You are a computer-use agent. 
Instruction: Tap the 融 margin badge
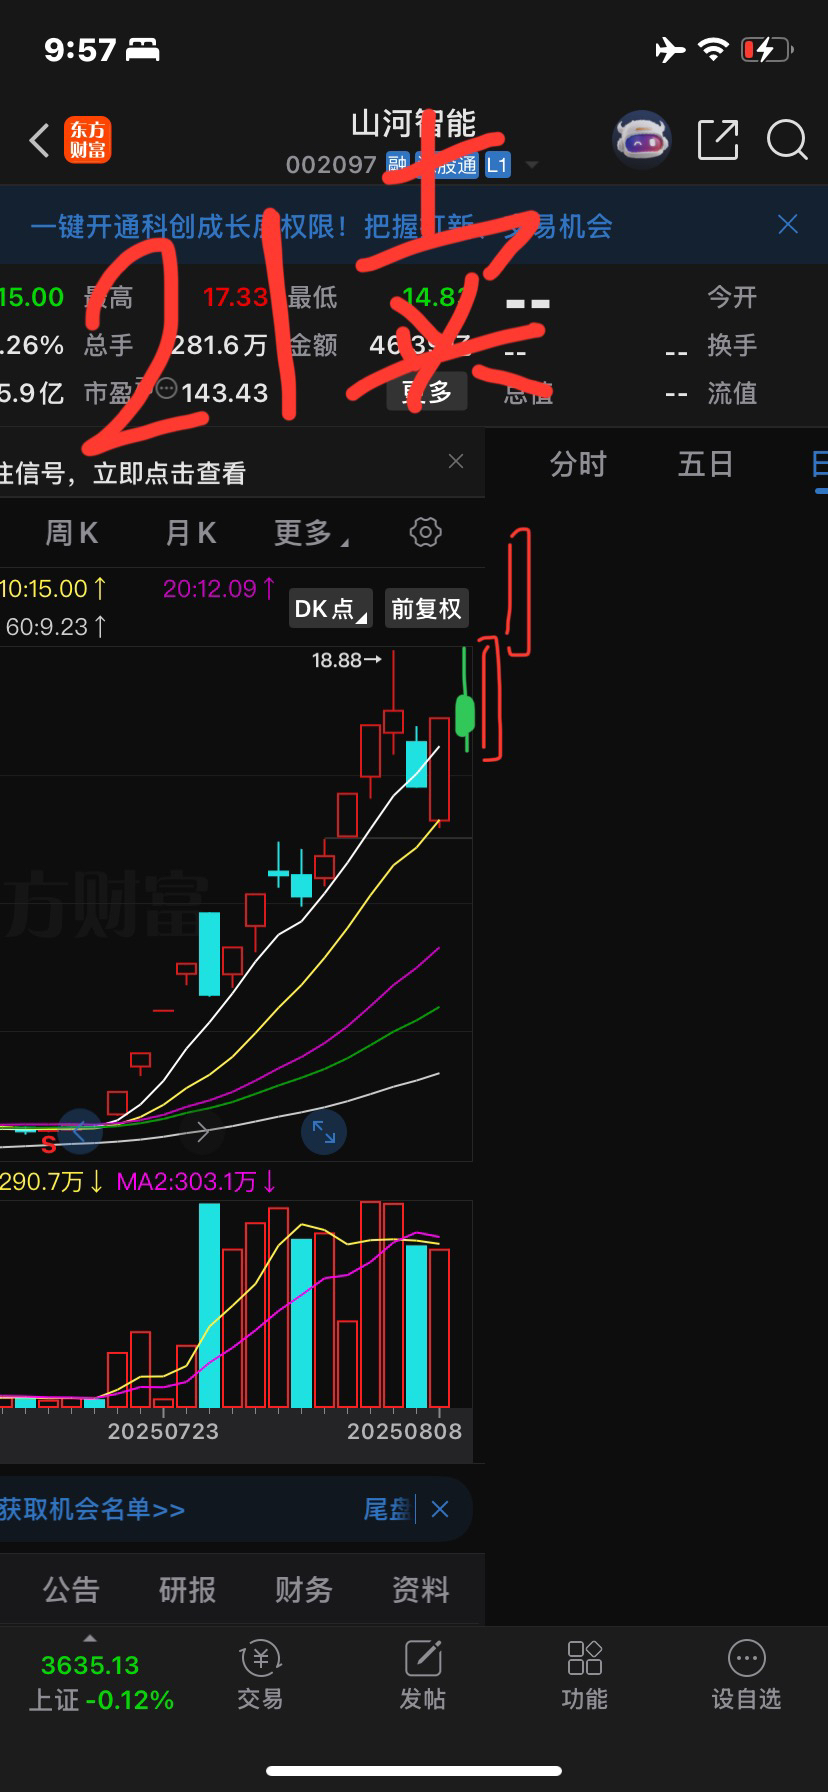397,164
